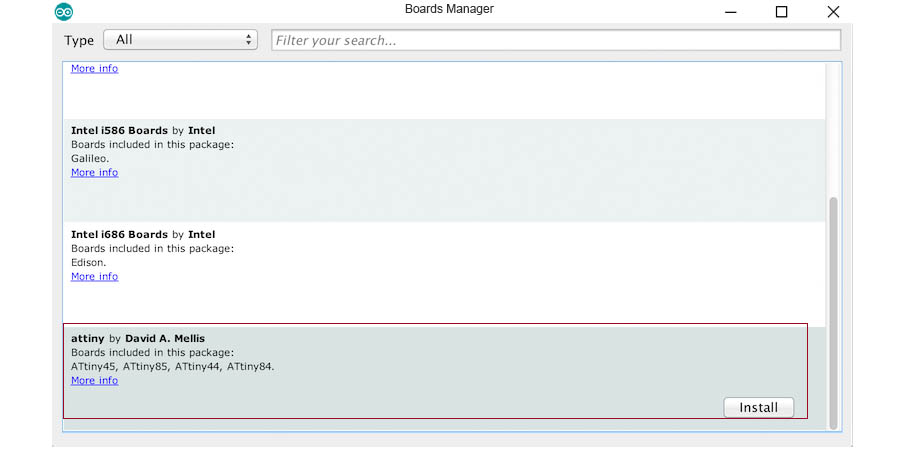Click the vertical scrollbar thumb of boards list
This screenshot has height=453, width=900.
pos(833,313)
